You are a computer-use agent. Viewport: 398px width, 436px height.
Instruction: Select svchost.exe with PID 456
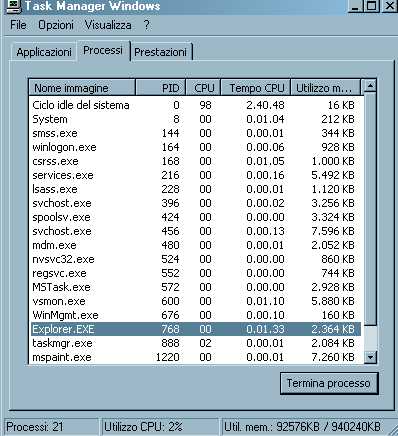coord(195,231)
